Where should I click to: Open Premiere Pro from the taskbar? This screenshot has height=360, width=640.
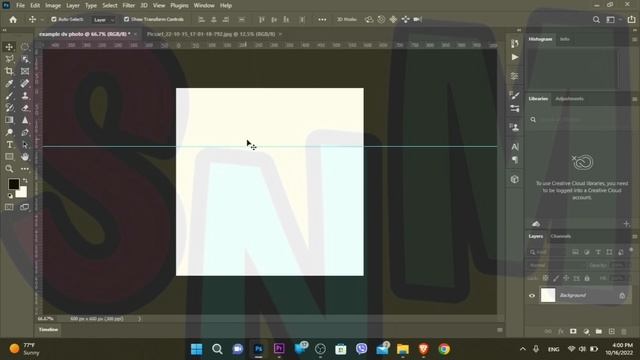279,349
